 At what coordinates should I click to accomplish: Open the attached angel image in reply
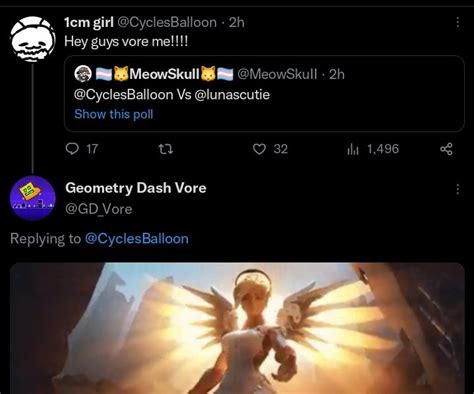click(237, 328)
